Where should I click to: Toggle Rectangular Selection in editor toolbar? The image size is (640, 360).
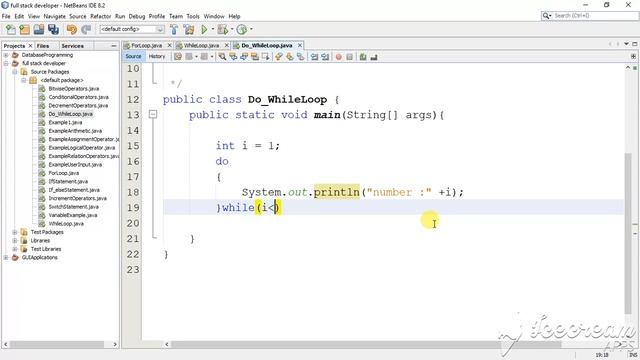[x=266, y=57]
